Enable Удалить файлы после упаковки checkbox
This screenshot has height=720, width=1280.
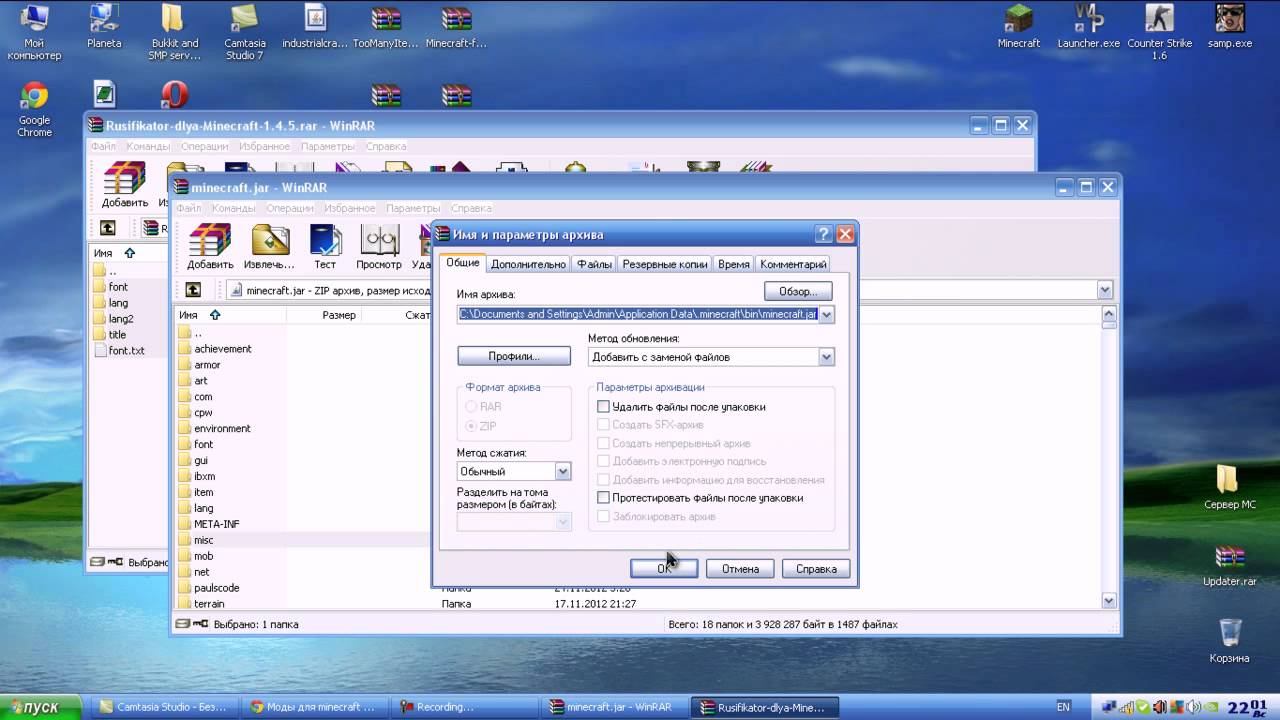[x=603, y=407]
